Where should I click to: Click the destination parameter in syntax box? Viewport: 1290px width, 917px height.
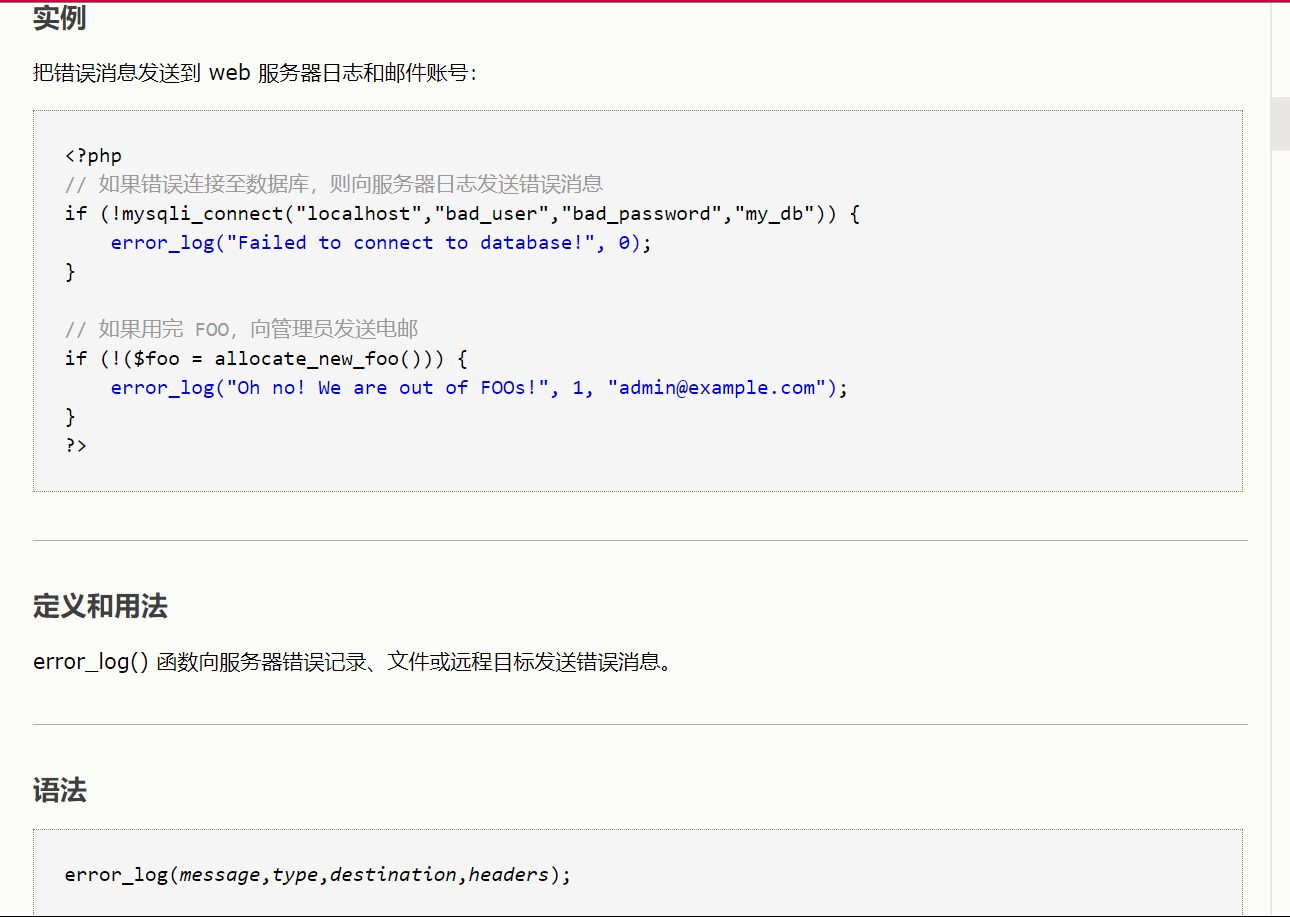[x=395, y=874]
